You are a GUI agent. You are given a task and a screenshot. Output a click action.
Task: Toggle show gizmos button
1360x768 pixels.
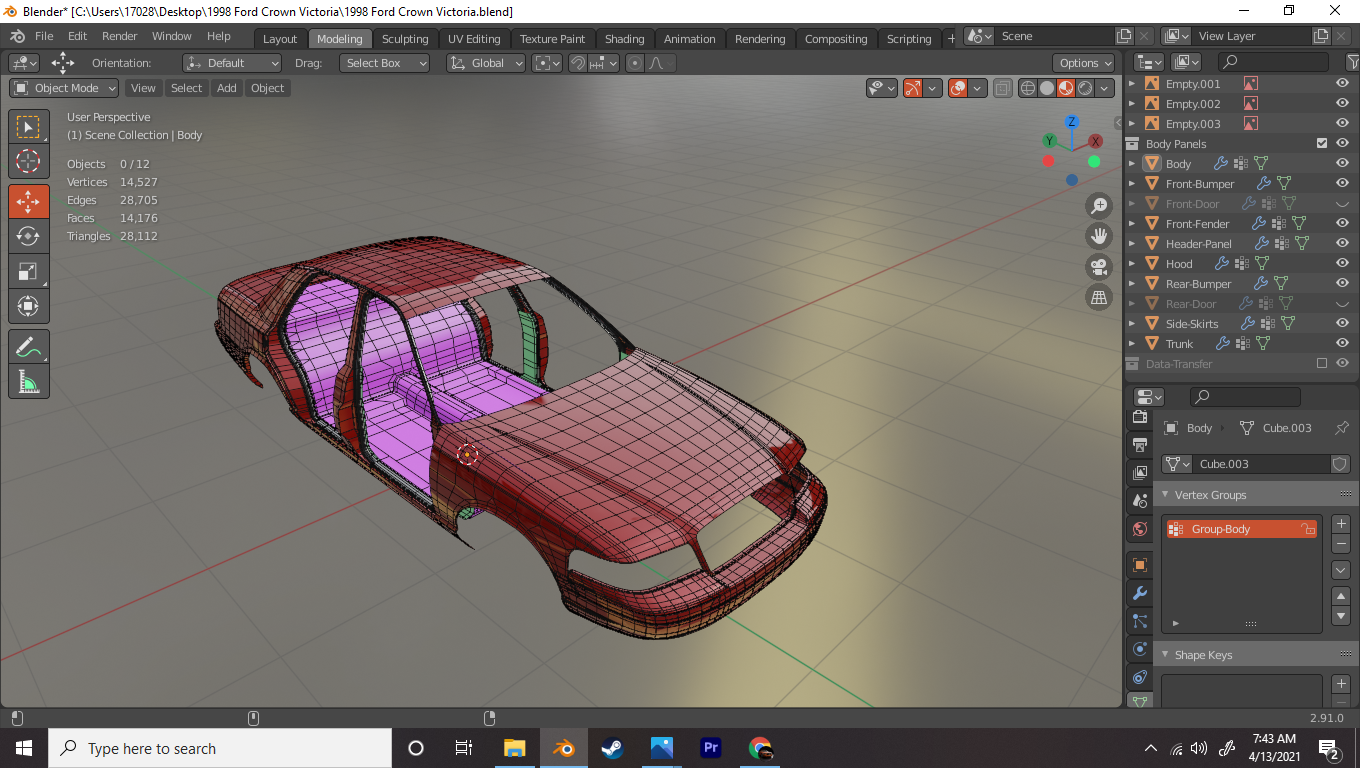pos(912,88)
